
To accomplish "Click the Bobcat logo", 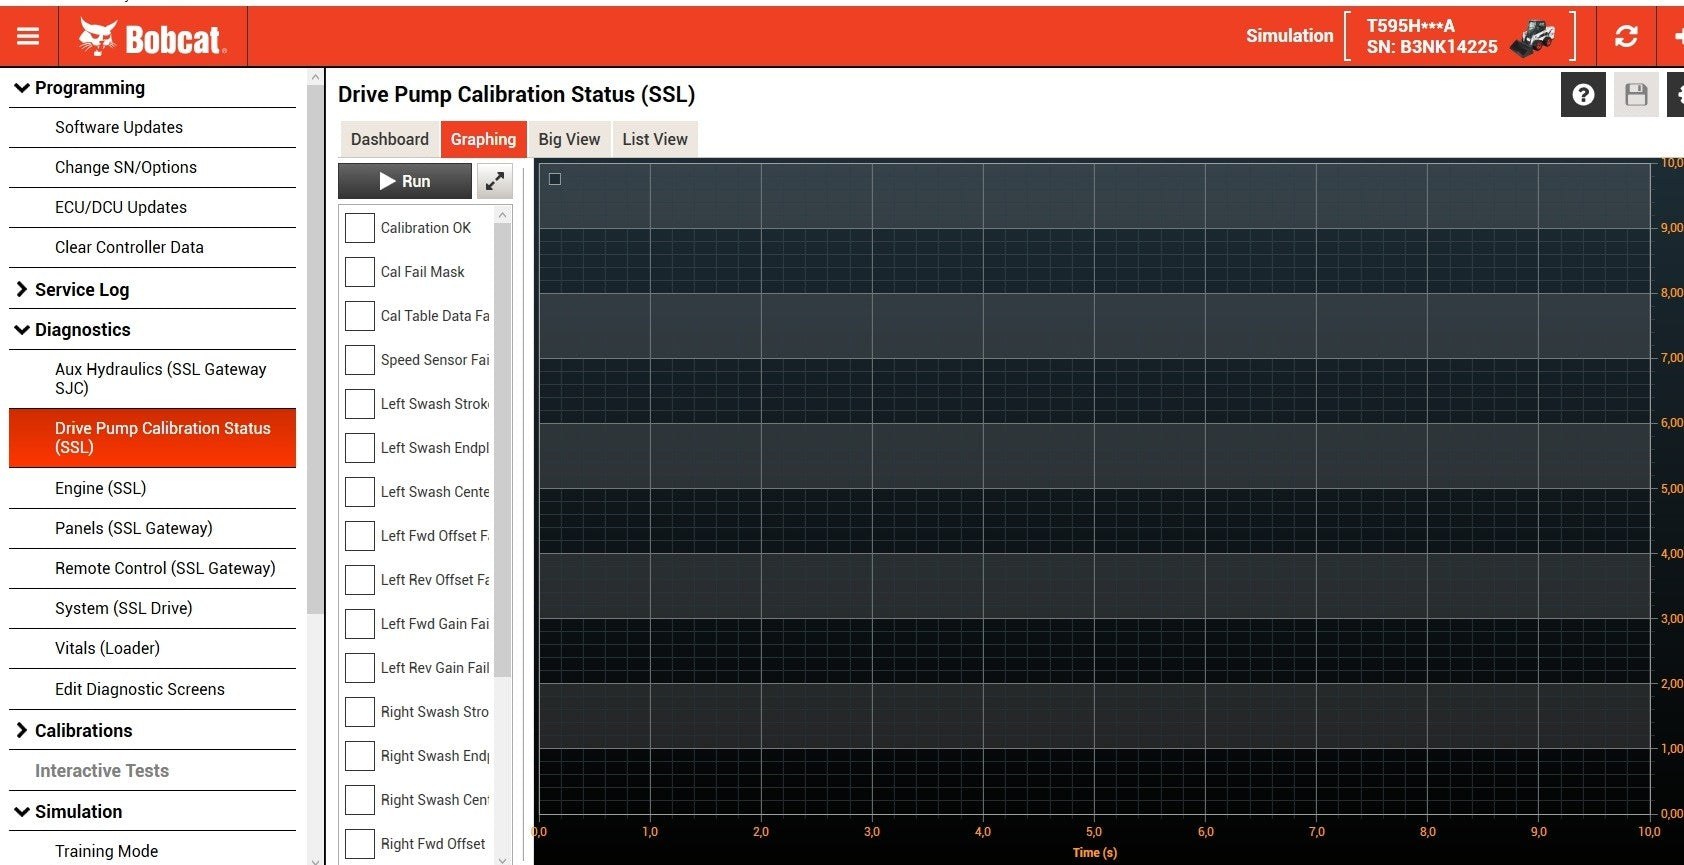I will click(153, 38).
